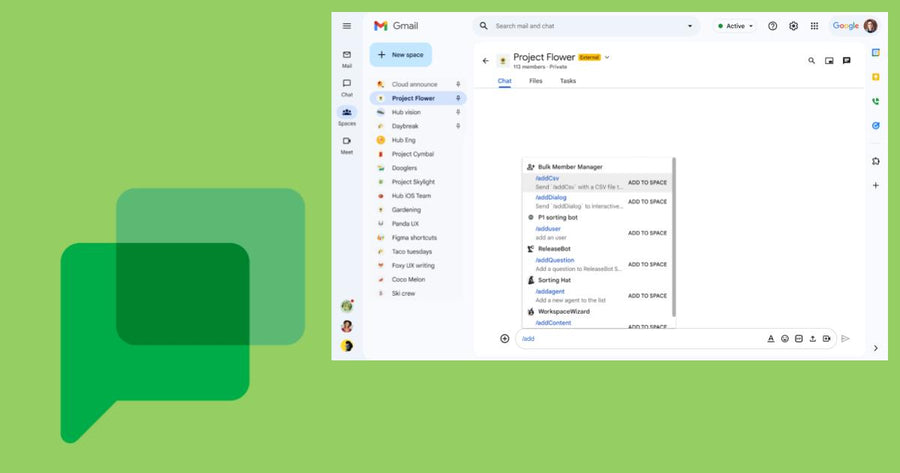Click the search magnifier in search bar
Viewport: 900px width, 473px height.
(x=484, y=26)
